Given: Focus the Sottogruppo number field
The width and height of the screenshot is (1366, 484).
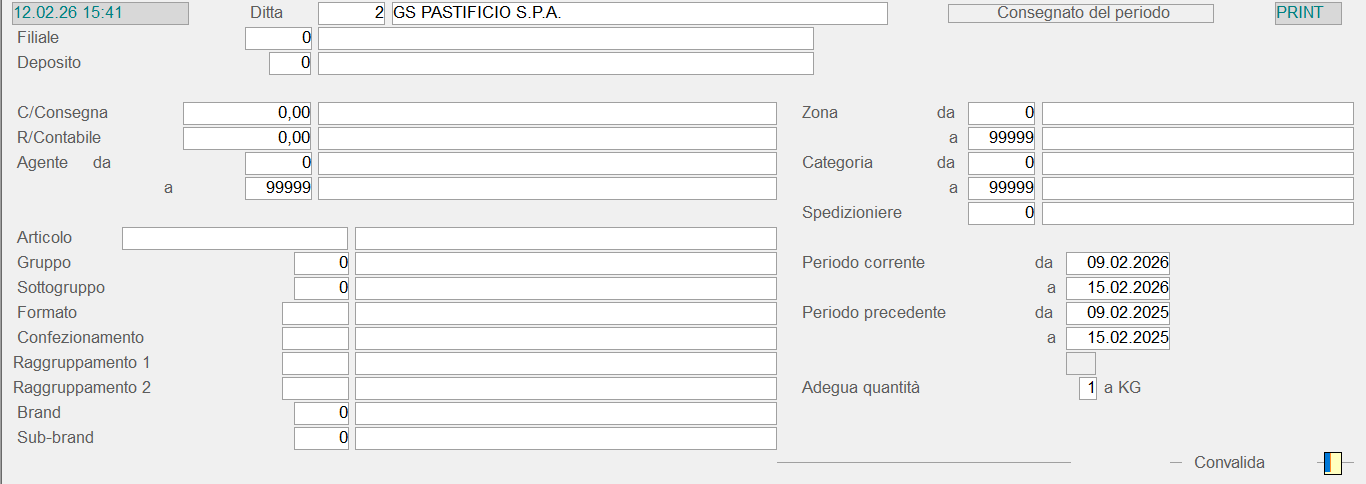Looking at the screenshot, I should click(321, 288).
